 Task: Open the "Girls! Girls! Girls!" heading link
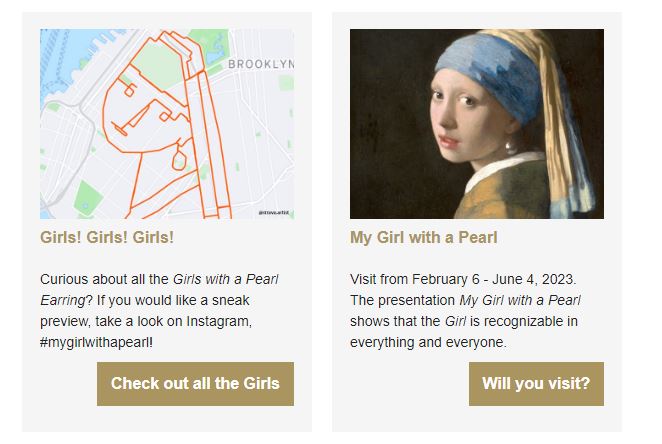107,238
